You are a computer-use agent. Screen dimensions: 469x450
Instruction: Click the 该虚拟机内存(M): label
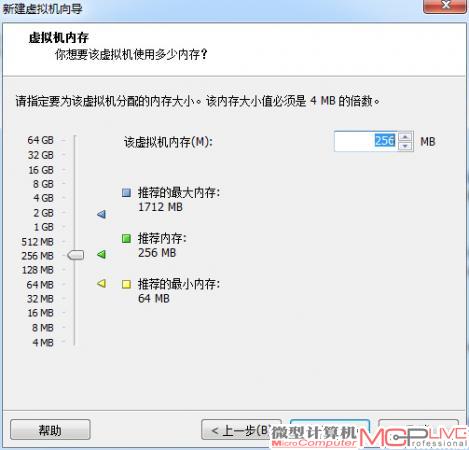(x=168, y=142)
